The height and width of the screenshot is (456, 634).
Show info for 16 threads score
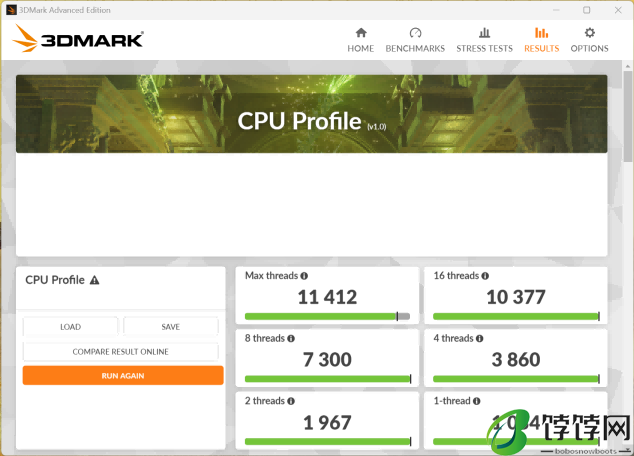point(485,276)
